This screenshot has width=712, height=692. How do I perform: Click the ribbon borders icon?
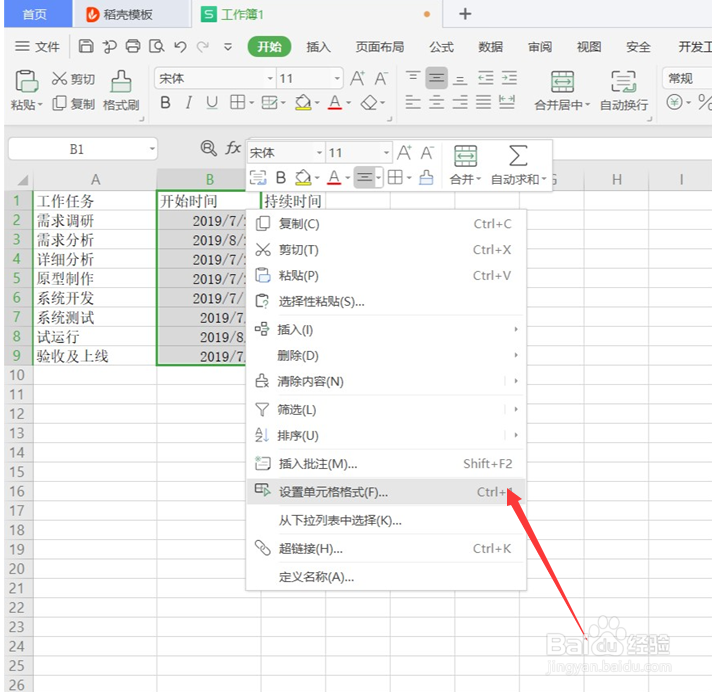[237, 103]
